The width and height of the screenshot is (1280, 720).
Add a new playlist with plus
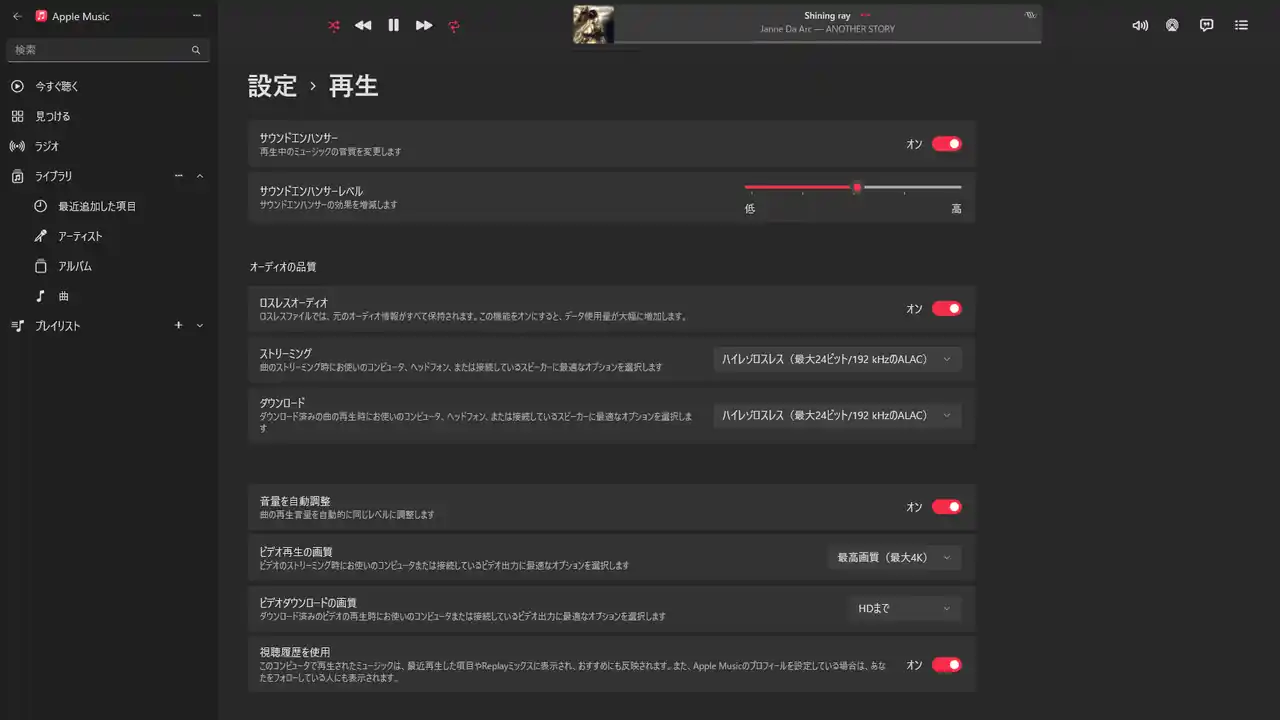pos(179,325)
